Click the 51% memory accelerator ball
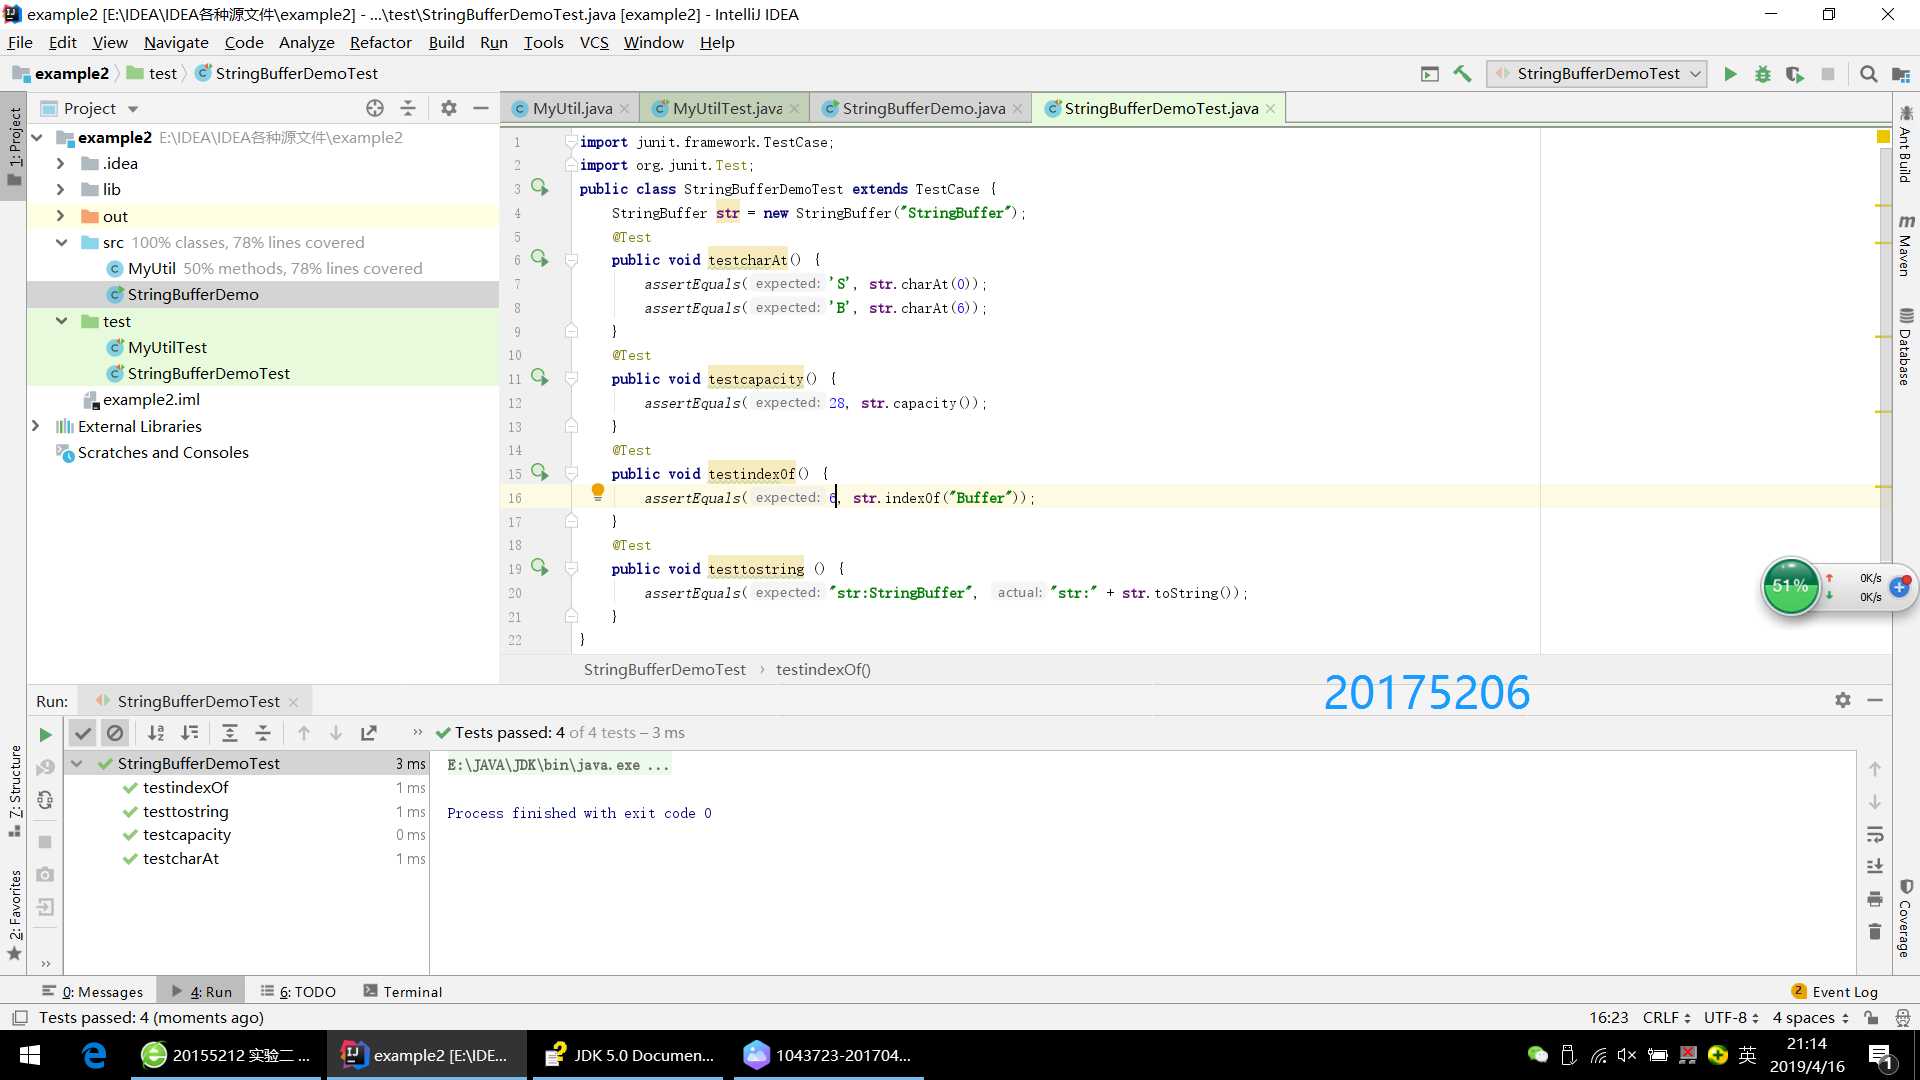The image size is (1920, 1080). [x=1790, y=586]
